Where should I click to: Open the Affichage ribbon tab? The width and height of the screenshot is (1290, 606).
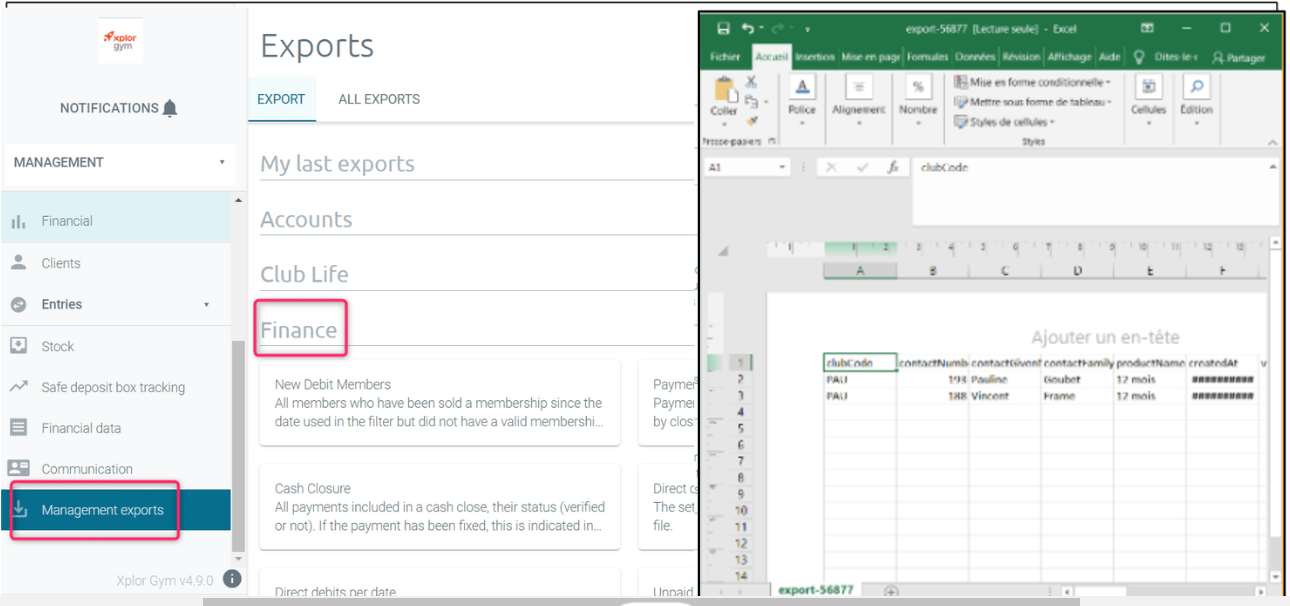1070,57
